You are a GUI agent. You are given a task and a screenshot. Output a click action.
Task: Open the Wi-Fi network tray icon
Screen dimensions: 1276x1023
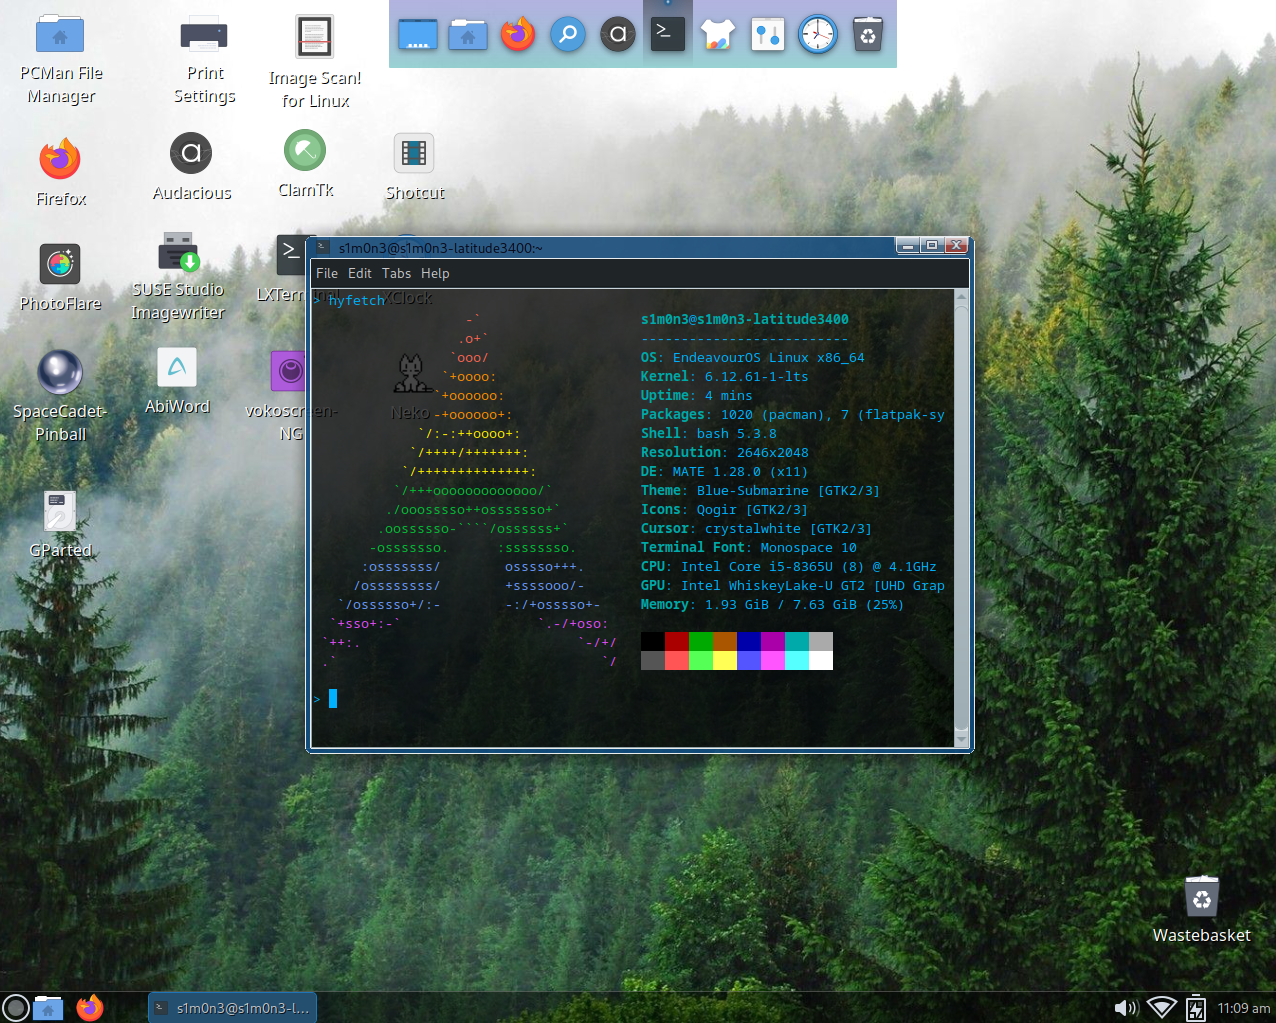[1161, 1008]
